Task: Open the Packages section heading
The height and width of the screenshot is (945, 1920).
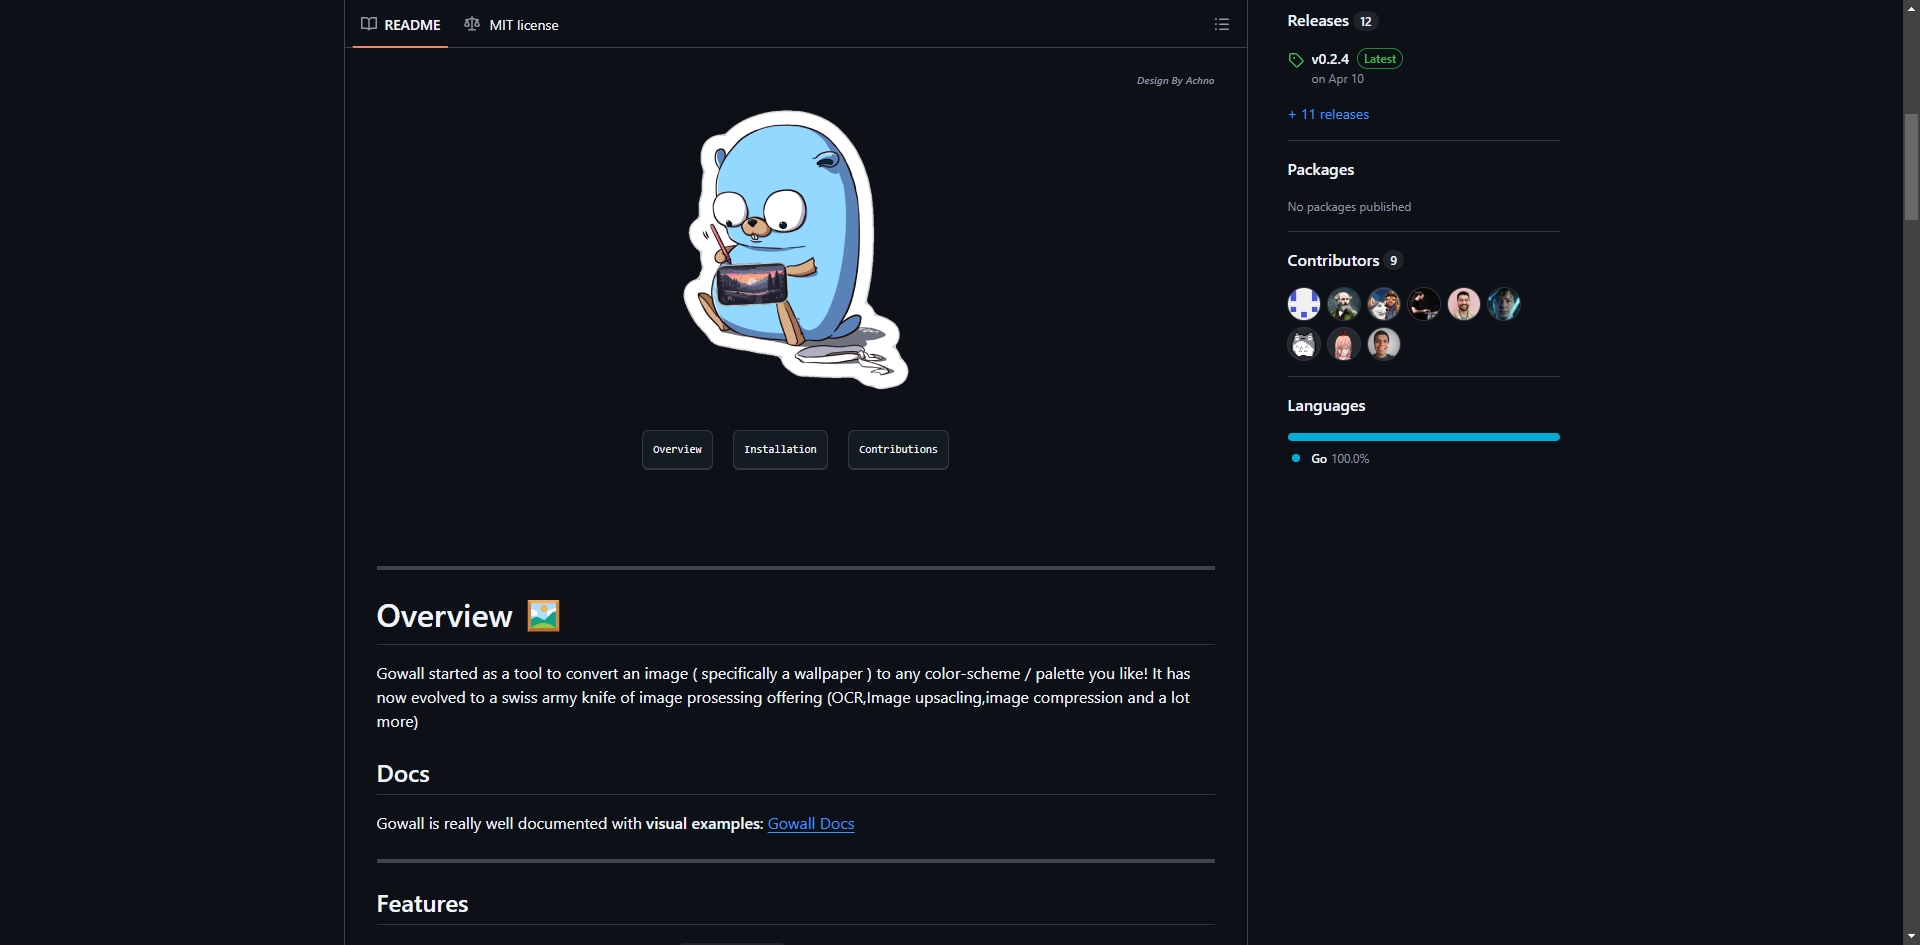Action: point(1320,170)
